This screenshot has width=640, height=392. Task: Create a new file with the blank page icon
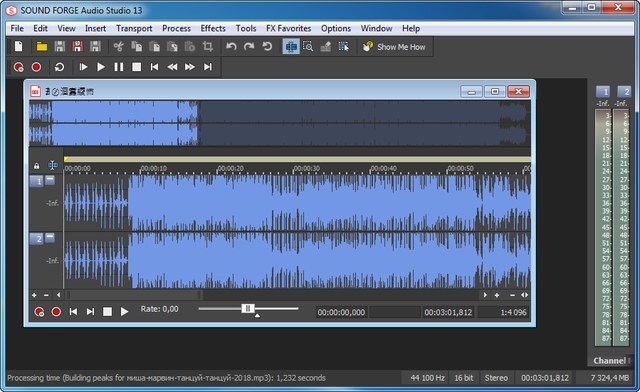18,47
